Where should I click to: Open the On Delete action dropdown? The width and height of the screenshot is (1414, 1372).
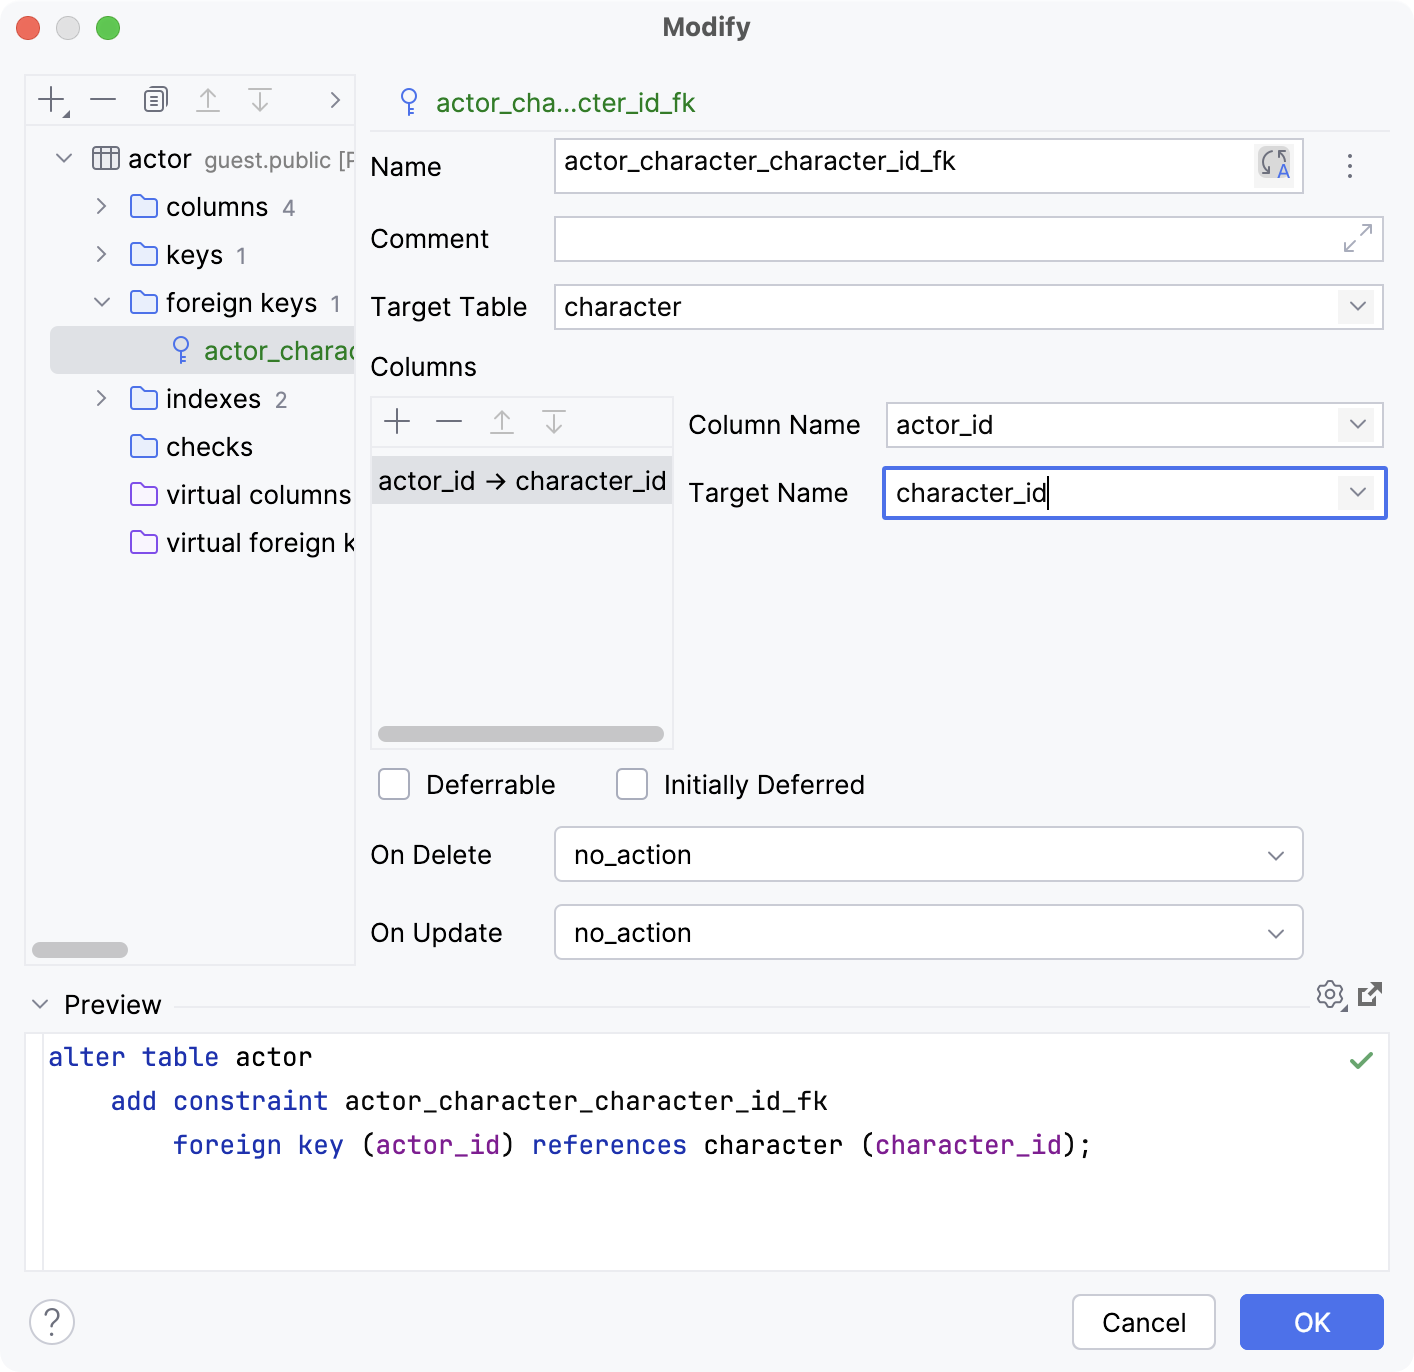coord(1275,855)
